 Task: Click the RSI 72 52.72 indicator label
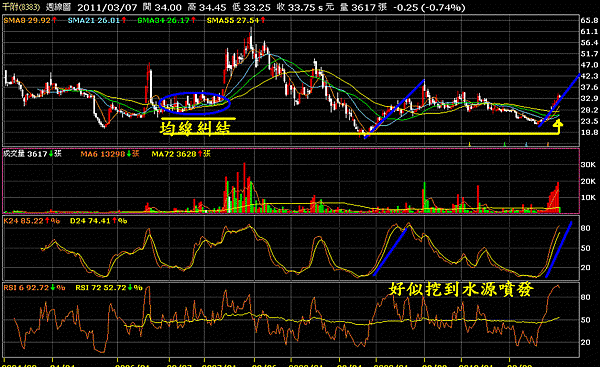[101, 287]
